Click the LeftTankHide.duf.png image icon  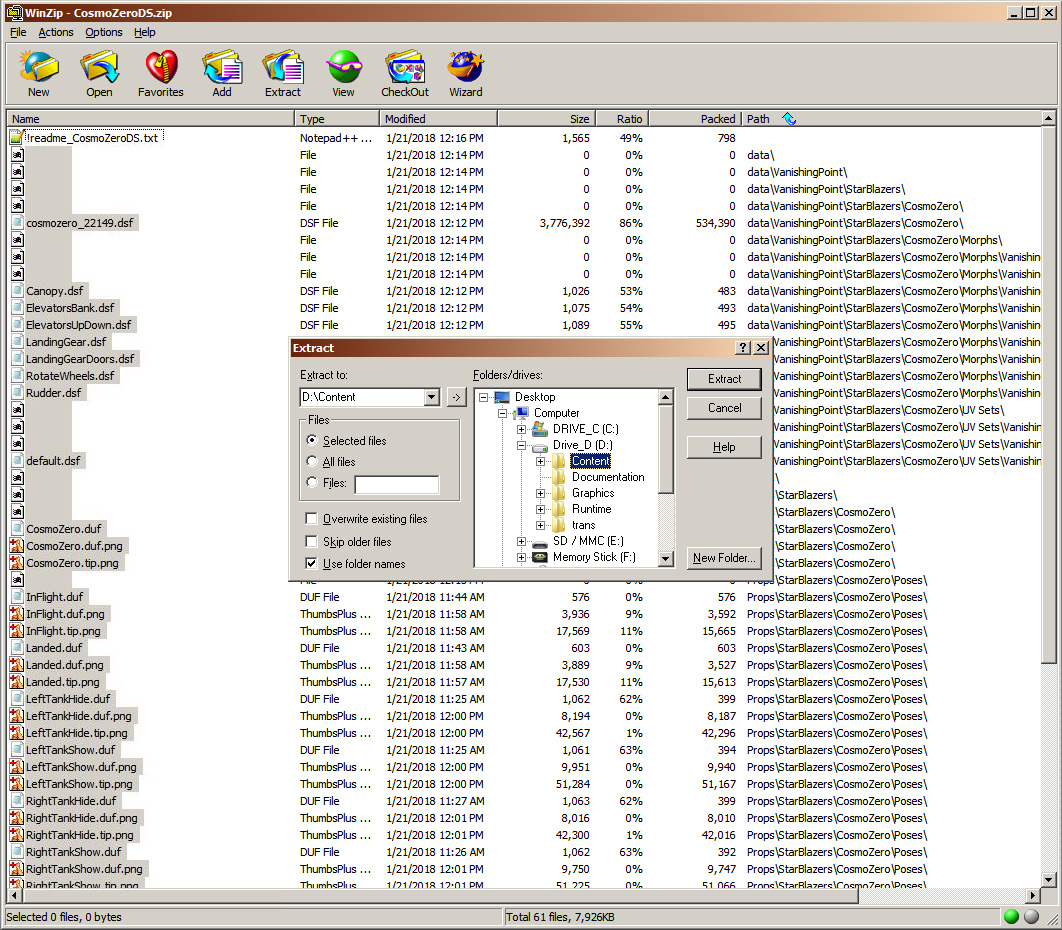[17, 716]
